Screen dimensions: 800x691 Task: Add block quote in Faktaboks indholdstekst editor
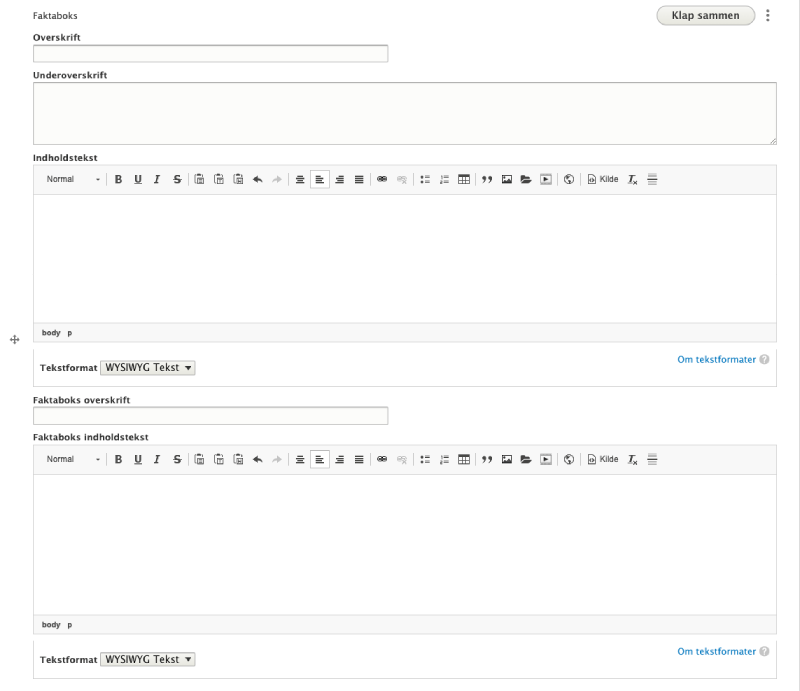click(x=488, y=460)
